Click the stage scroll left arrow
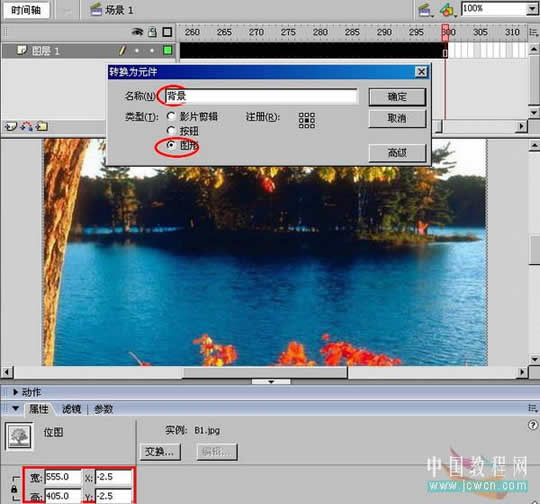Screen dimensions: 540x504 (x=7, y=372)
